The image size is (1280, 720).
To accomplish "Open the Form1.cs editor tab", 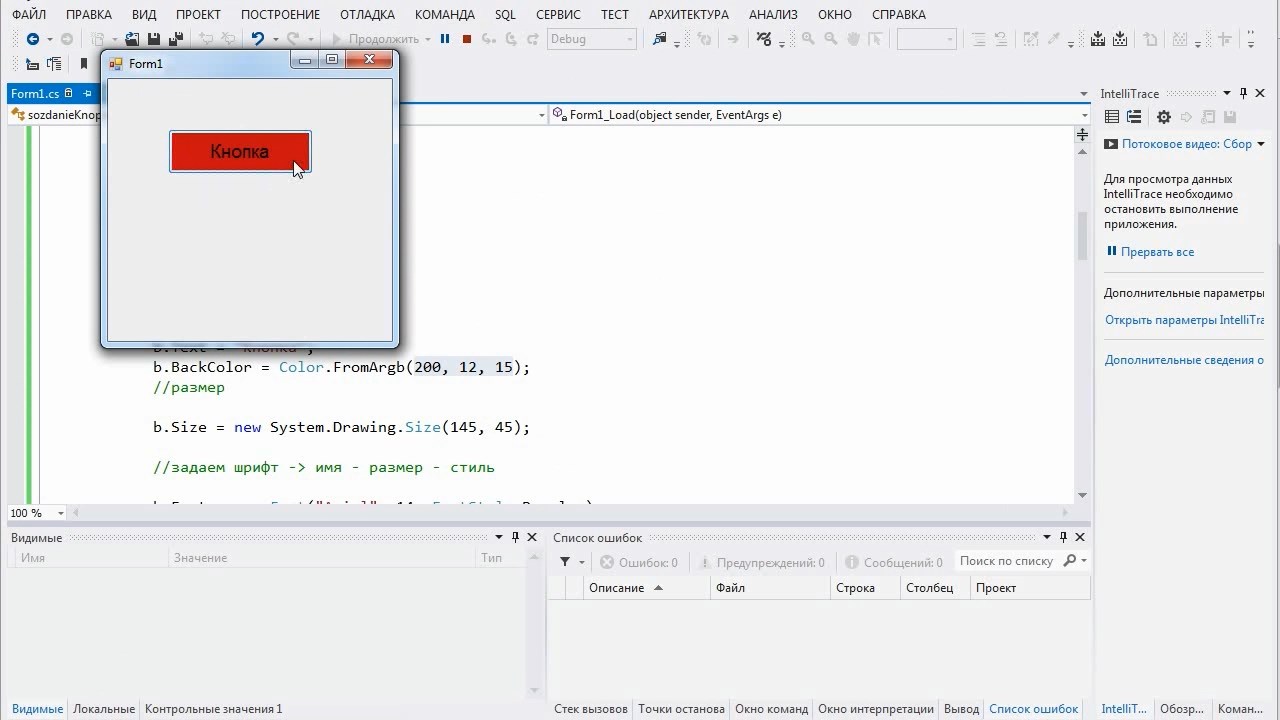I will pos(35,93).
